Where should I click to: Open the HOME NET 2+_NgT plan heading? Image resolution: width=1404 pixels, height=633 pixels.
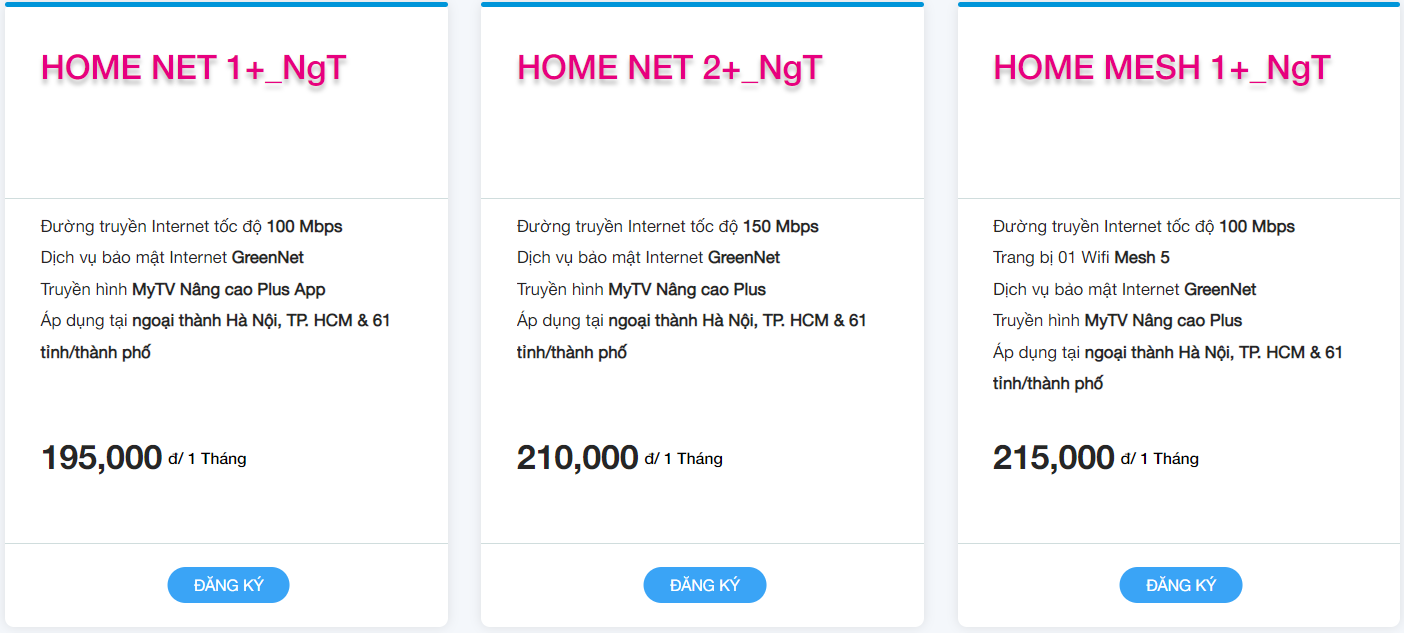point(669,68)
